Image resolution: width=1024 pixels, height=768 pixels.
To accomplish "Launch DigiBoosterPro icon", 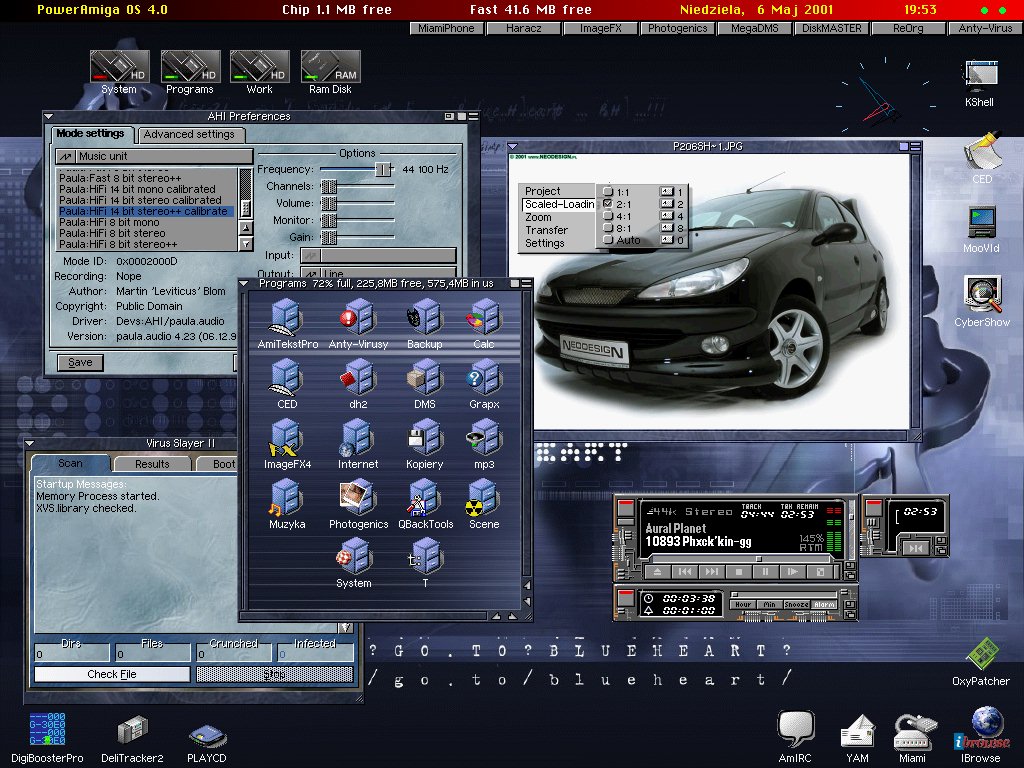I will [x=47, y=737].
